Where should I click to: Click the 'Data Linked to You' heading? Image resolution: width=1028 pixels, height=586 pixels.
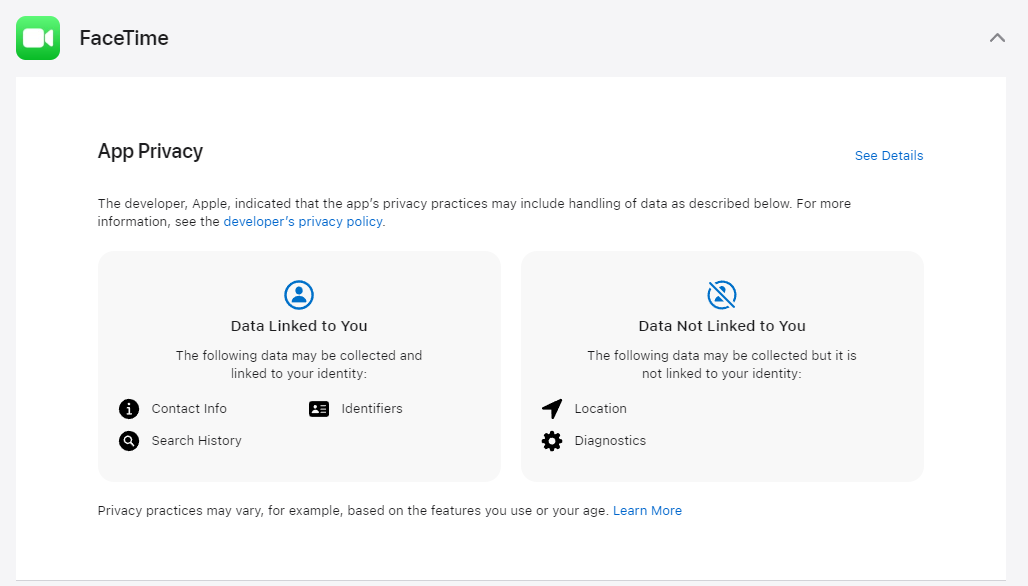pyautogui.click(x=299, y=326)
